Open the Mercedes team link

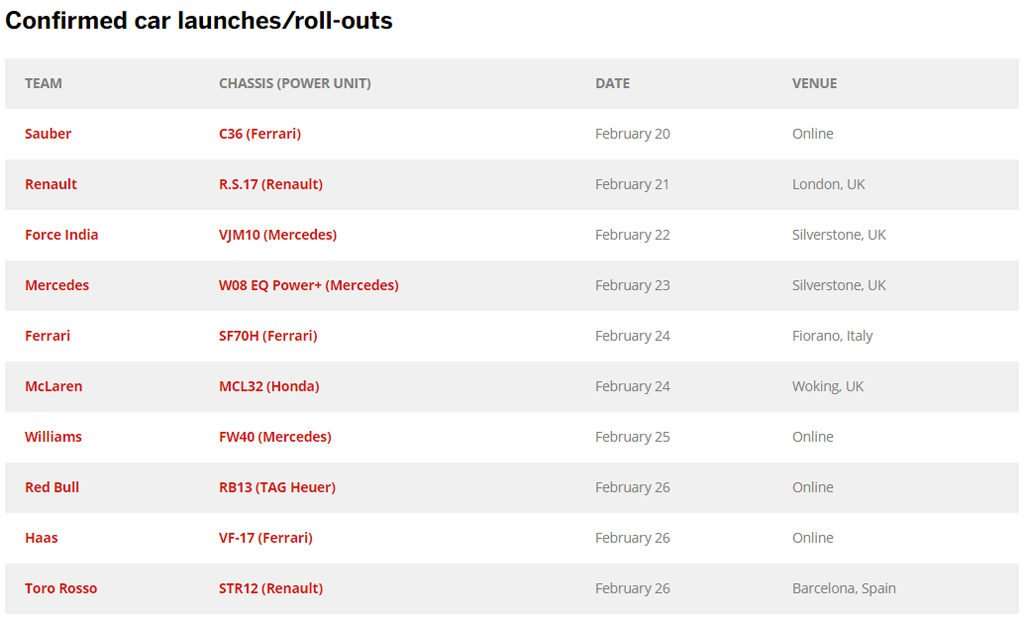click(x=57, y=285)
